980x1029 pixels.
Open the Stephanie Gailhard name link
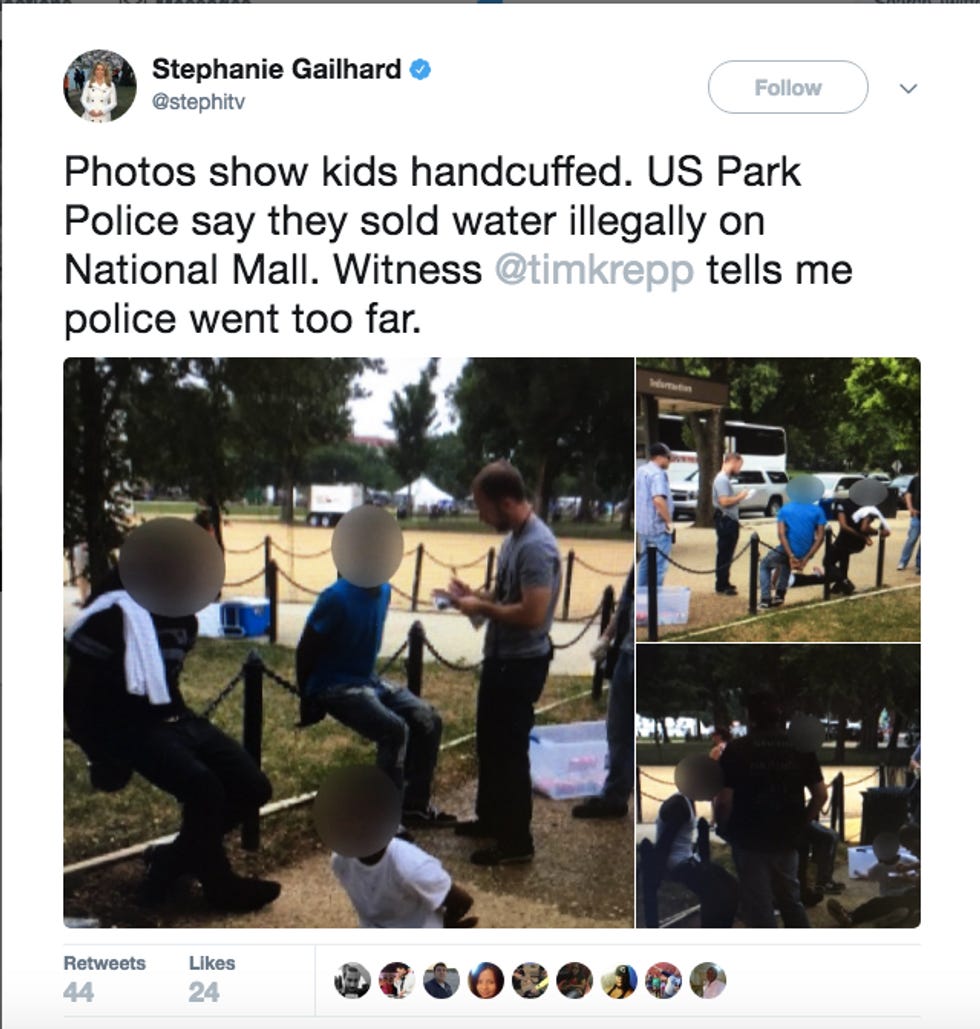[276, 69]
